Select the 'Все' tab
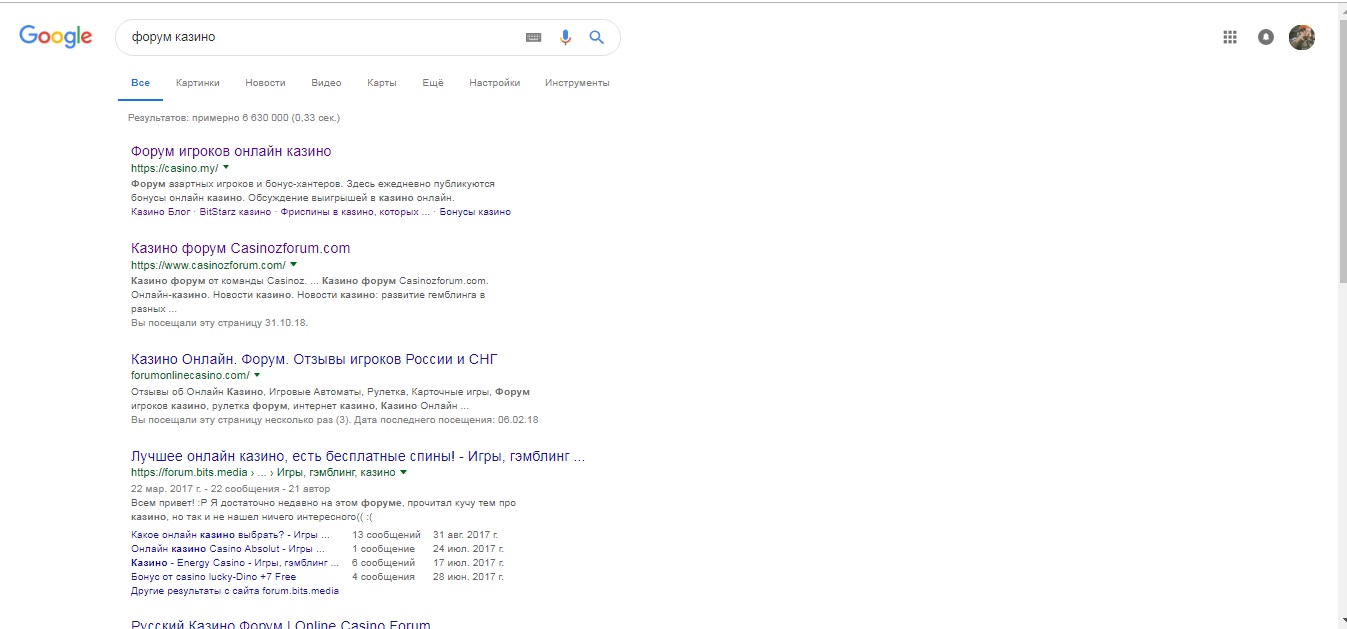 tap(140, 83)
